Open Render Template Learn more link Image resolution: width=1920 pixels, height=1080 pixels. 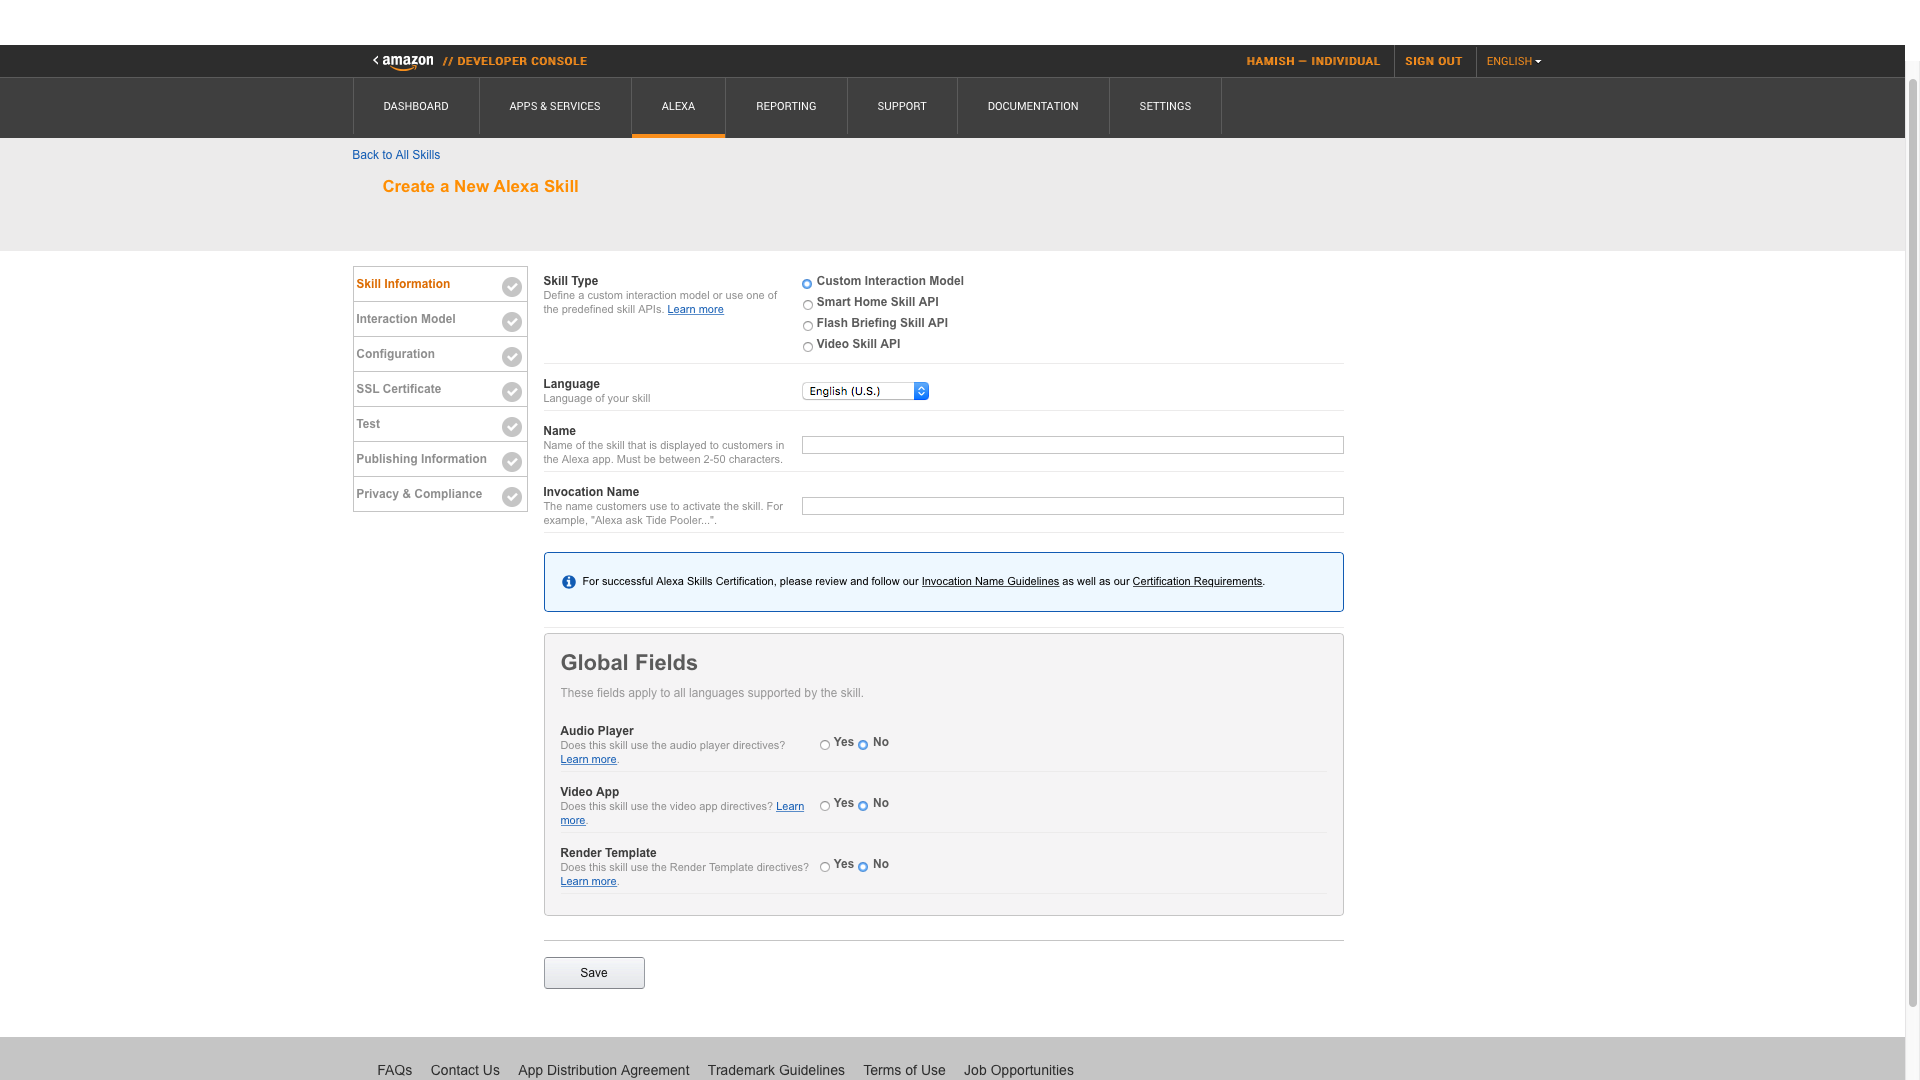[x=588, y=882]
